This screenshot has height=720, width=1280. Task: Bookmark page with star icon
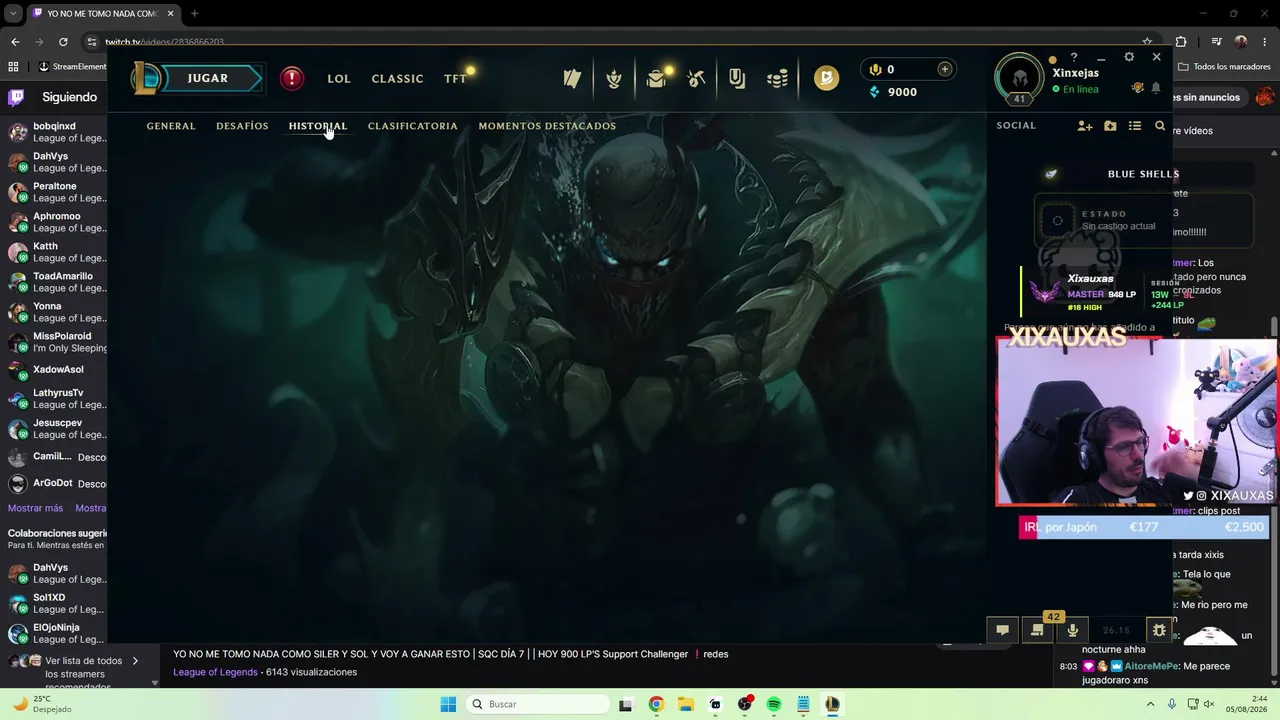pyautogui.click(x=1147, y=42)
